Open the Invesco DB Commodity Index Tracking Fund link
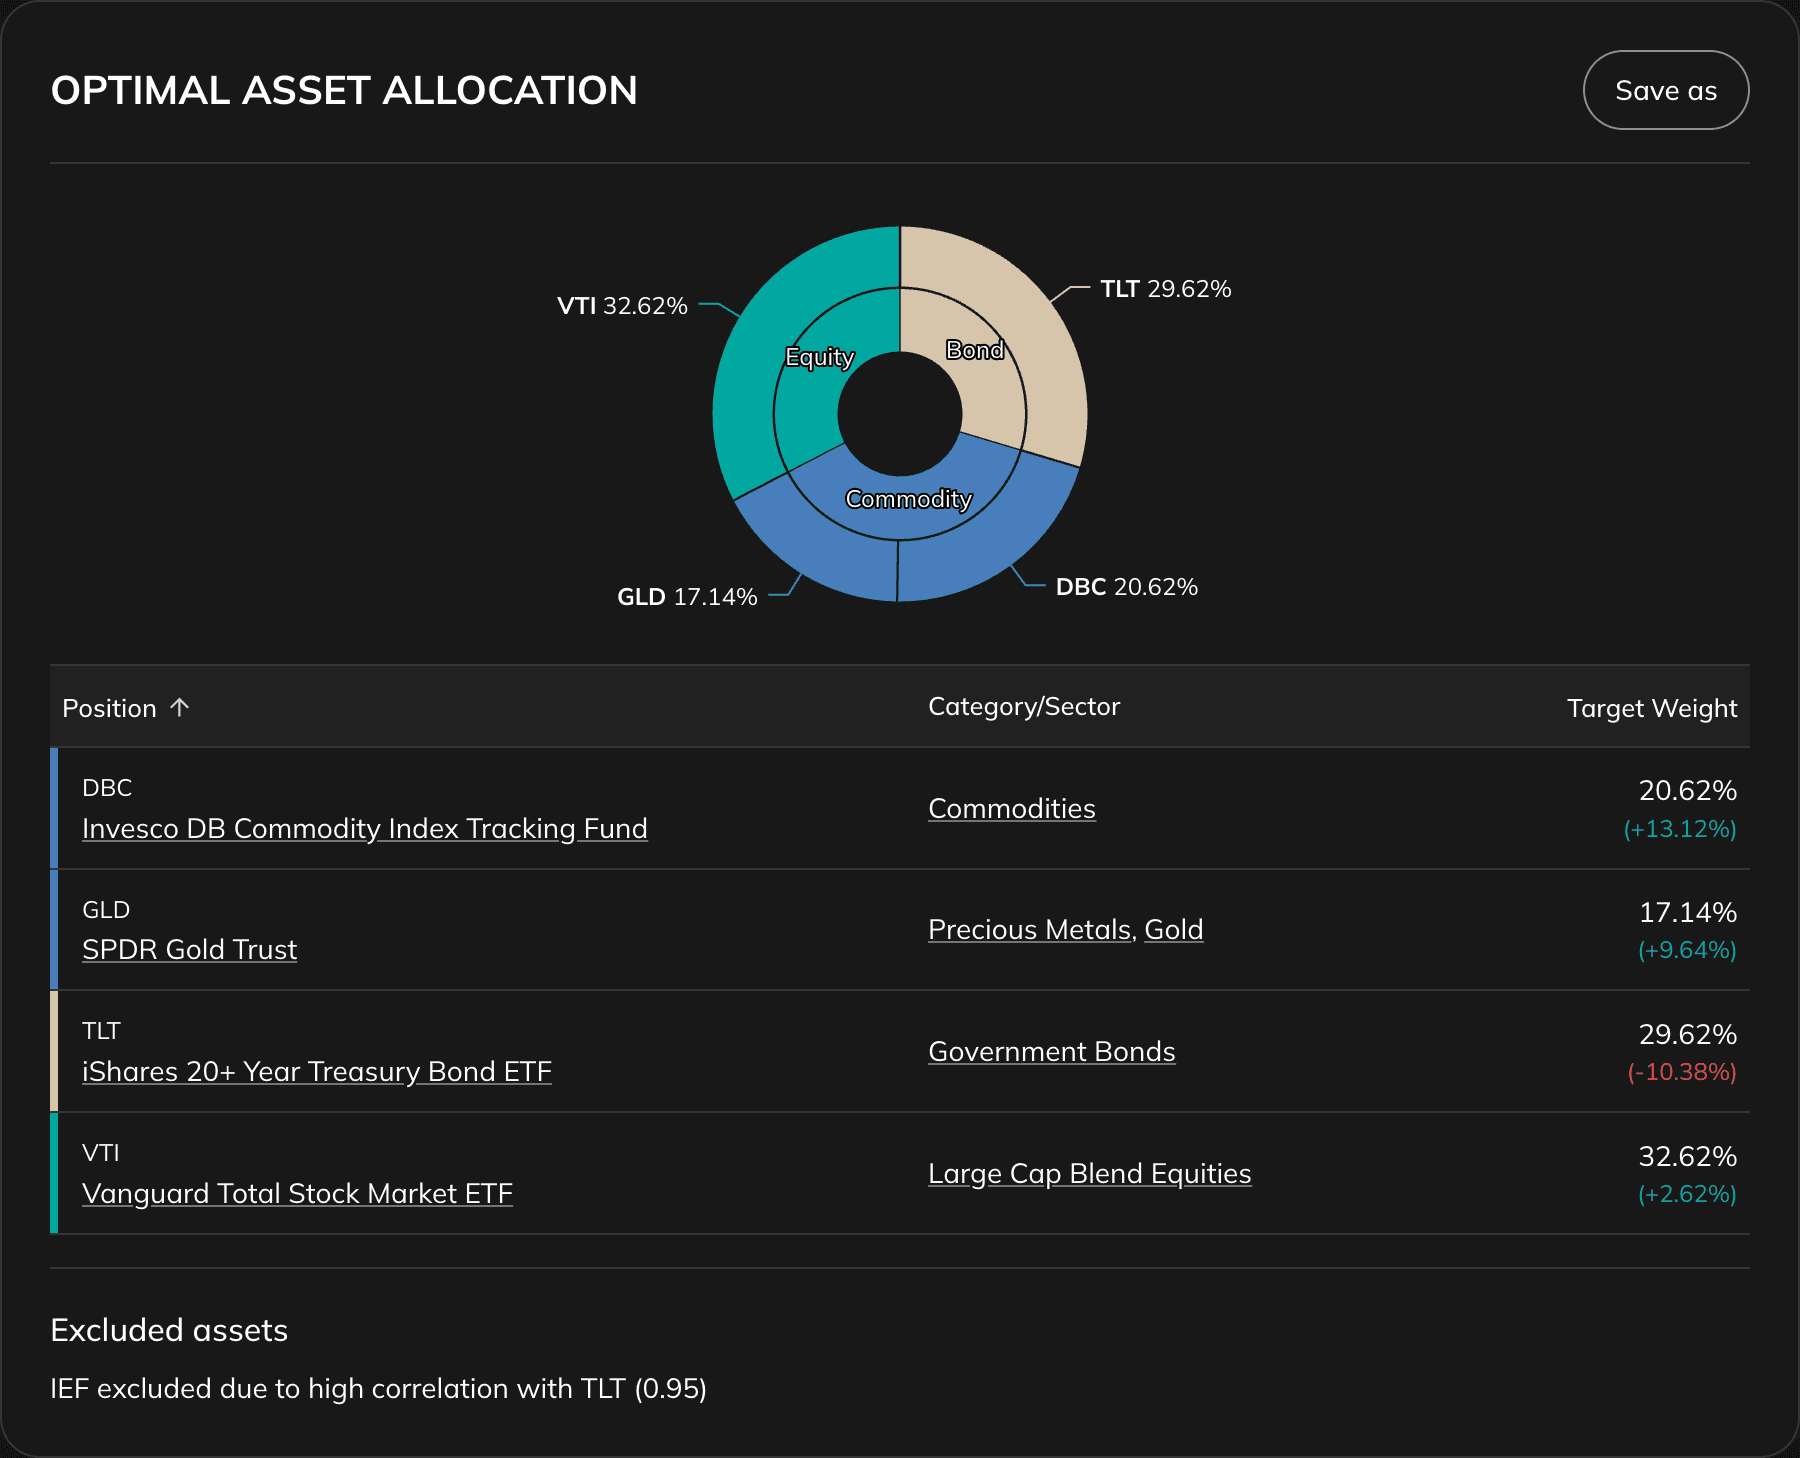This screenshot has width=1800, height=1458. pos(364,829)
